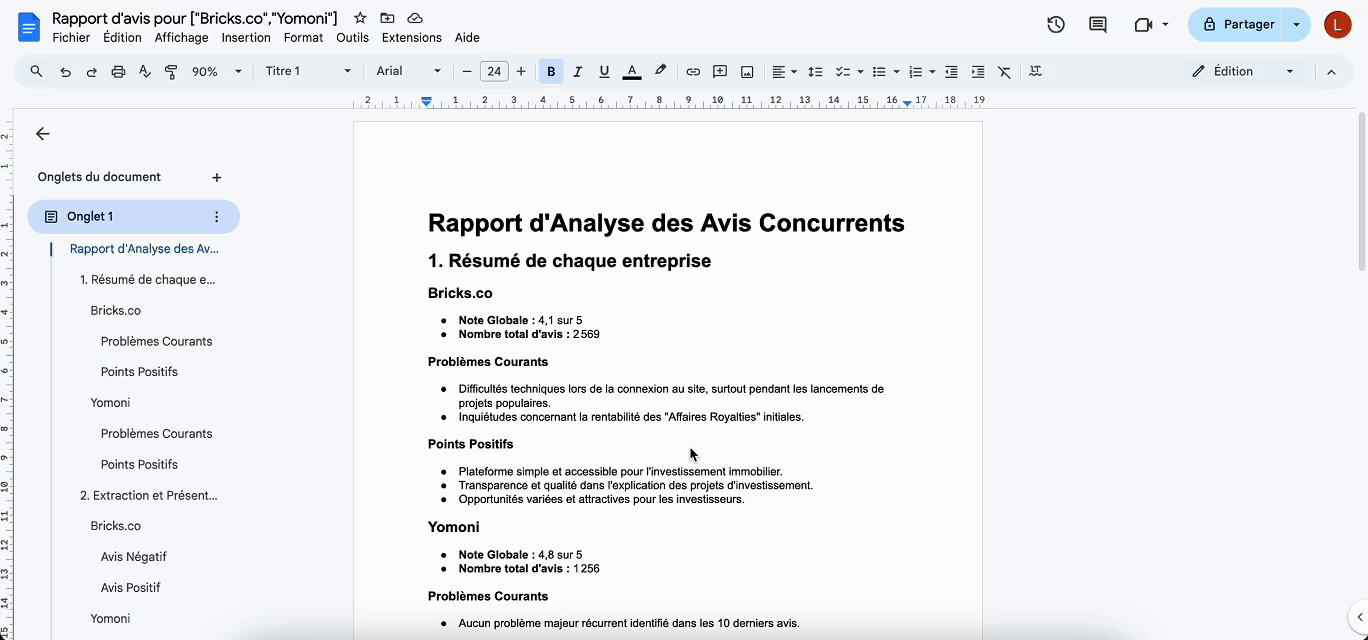The width and height of the screenshot is (1368, 640).
Task: Clear formatting of selected text
Action: [x=1005, y=71]
